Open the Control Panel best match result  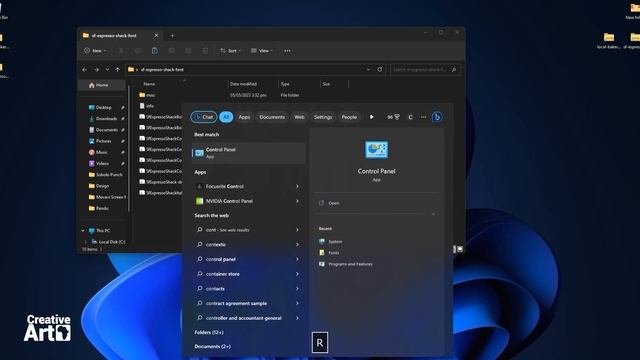[249, 153]
